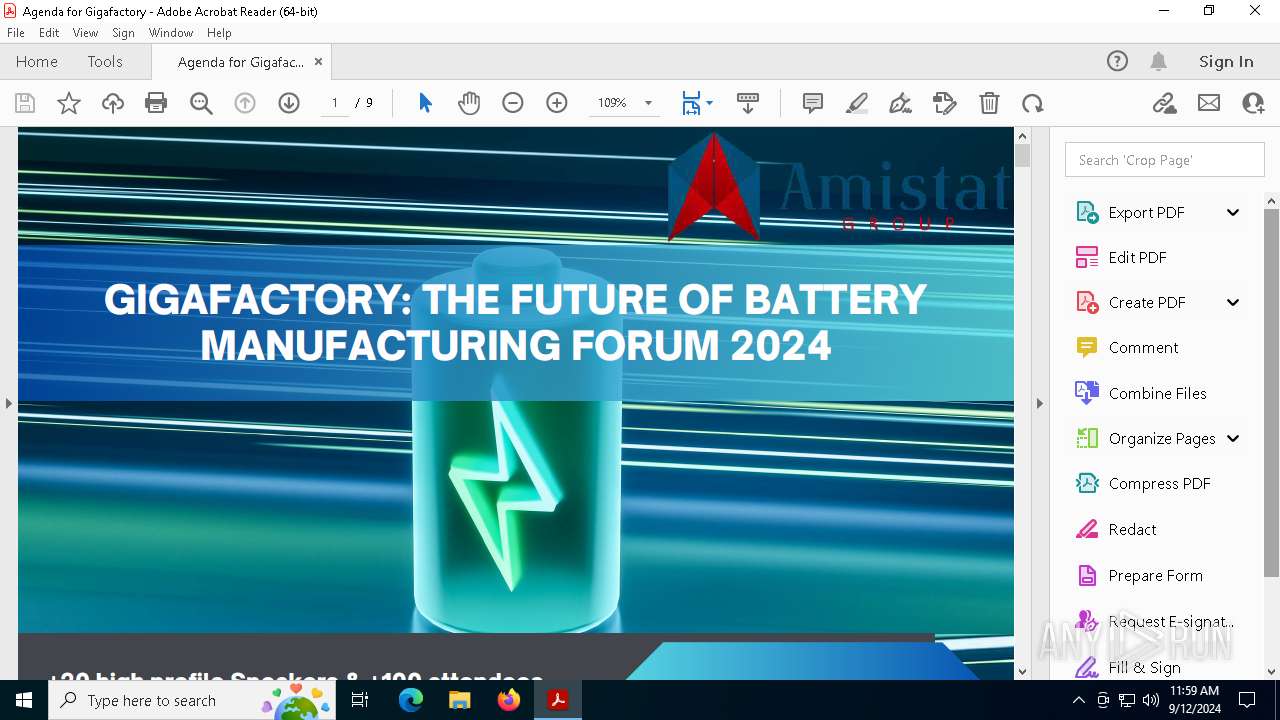
Task: Click the Save file icon
Action: click(x=25, y=103)
